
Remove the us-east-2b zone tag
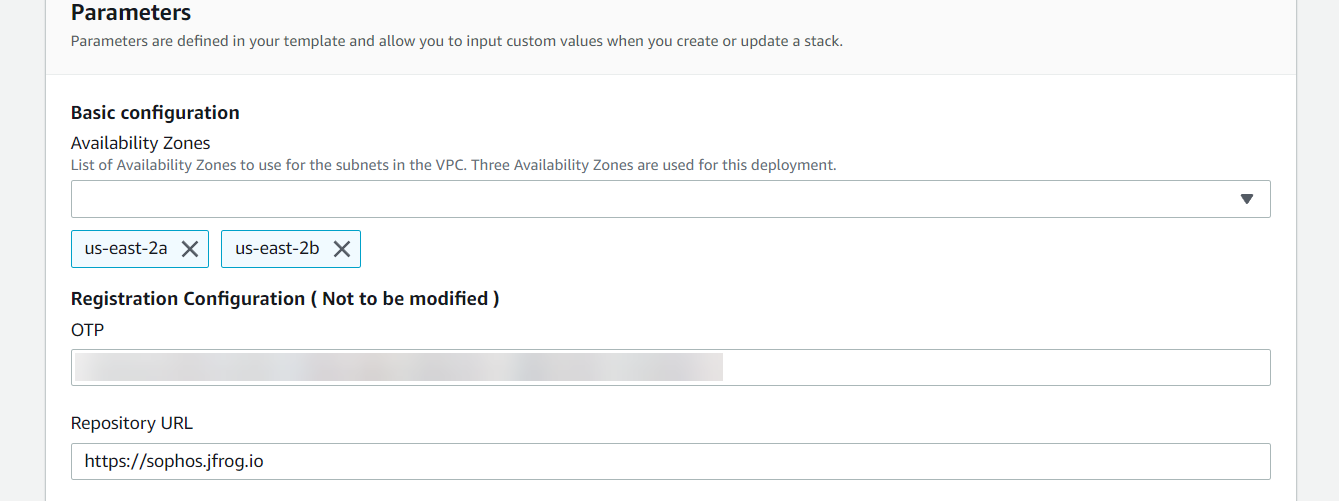342,249
